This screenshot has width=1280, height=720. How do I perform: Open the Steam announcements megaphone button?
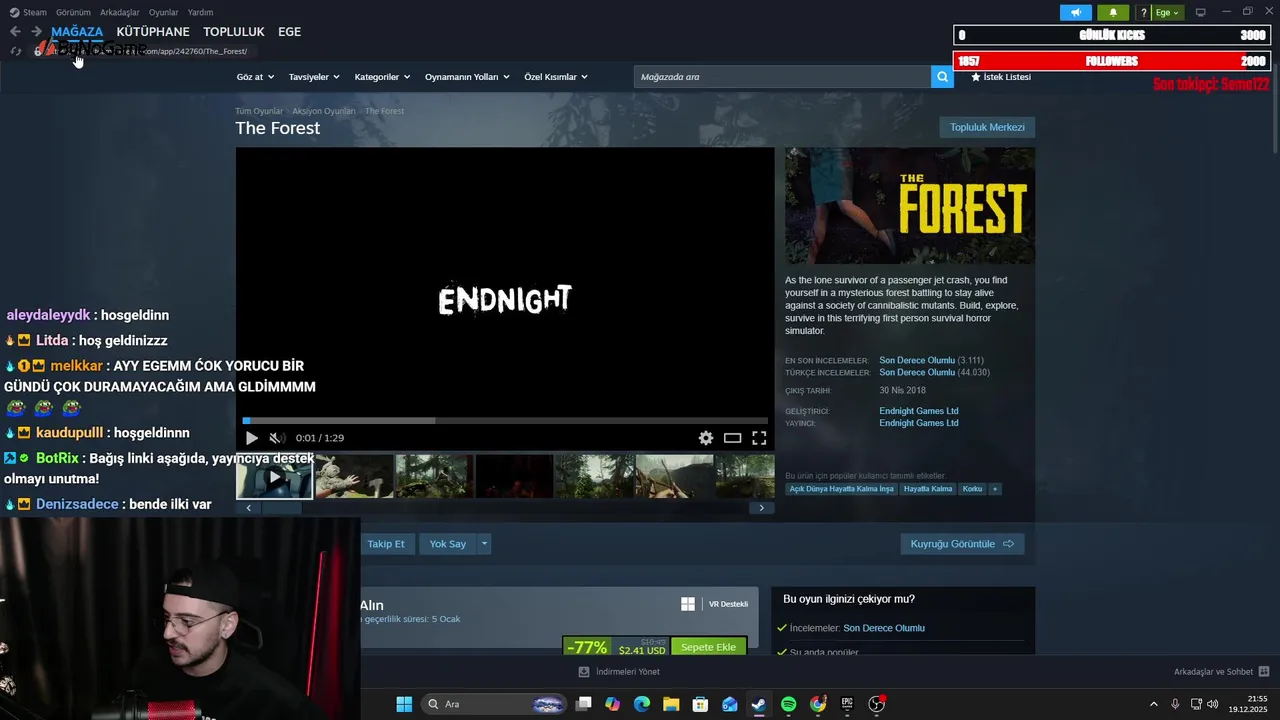[x=1076, y=12]
